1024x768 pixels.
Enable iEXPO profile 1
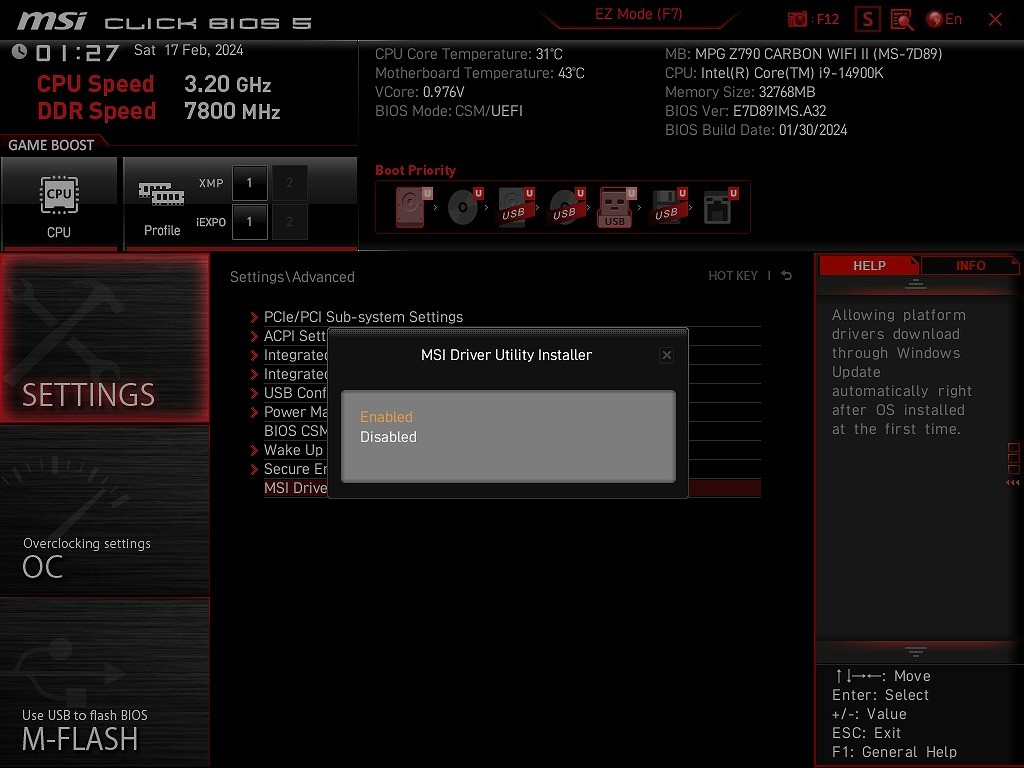(x=249, y=222)
